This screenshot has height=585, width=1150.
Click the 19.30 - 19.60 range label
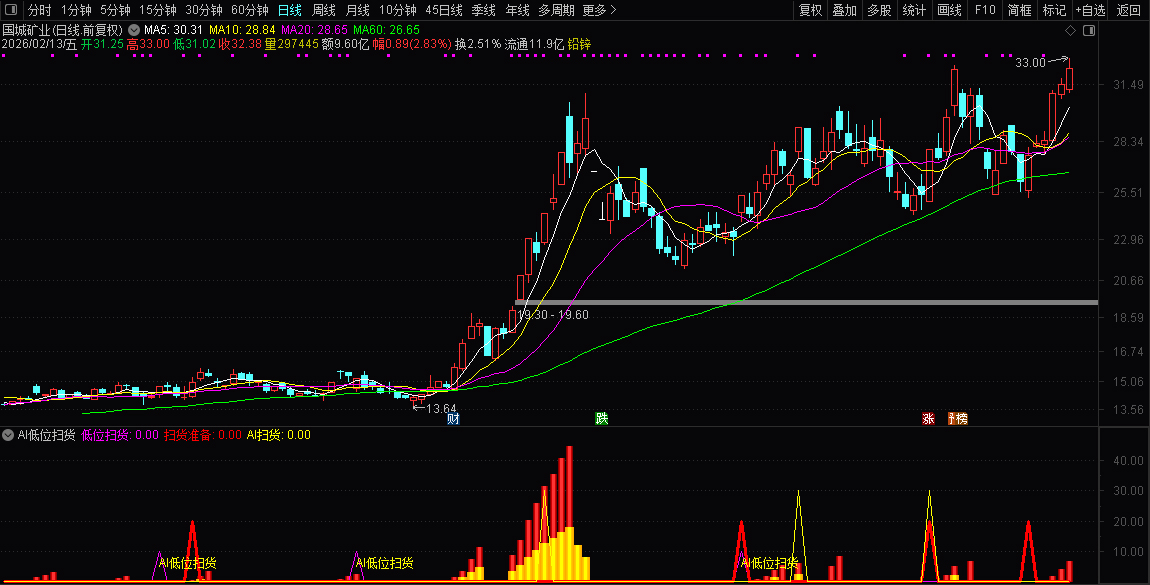553,314
